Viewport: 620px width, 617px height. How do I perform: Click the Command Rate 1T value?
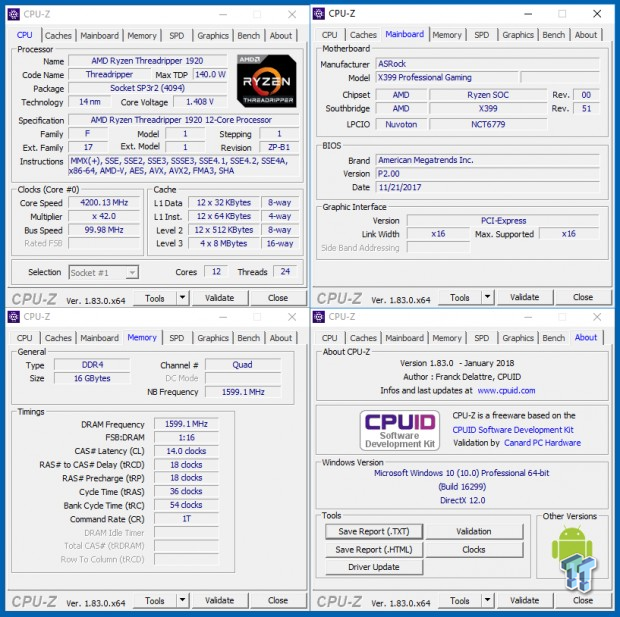coord(186,519)
